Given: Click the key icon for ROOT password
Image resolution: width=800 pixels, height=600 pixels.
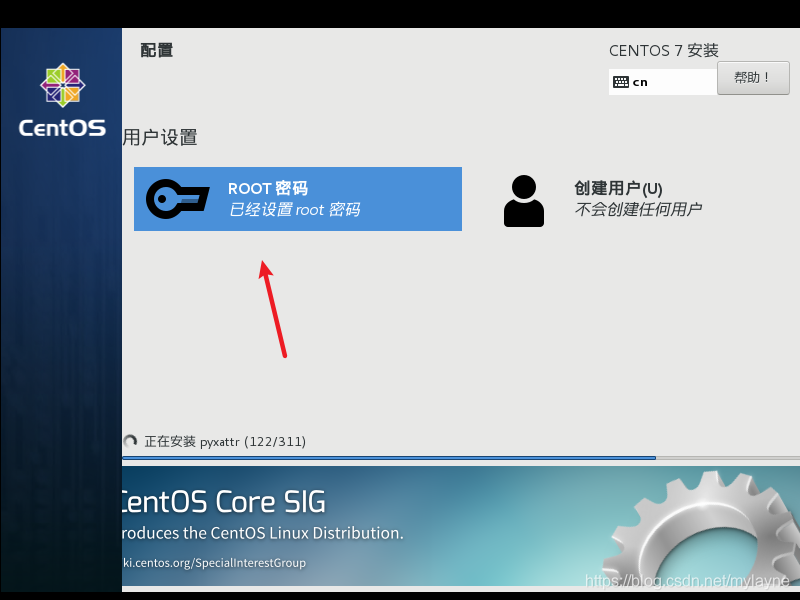Looking at the screenshot, I should (x=178, y=199).
